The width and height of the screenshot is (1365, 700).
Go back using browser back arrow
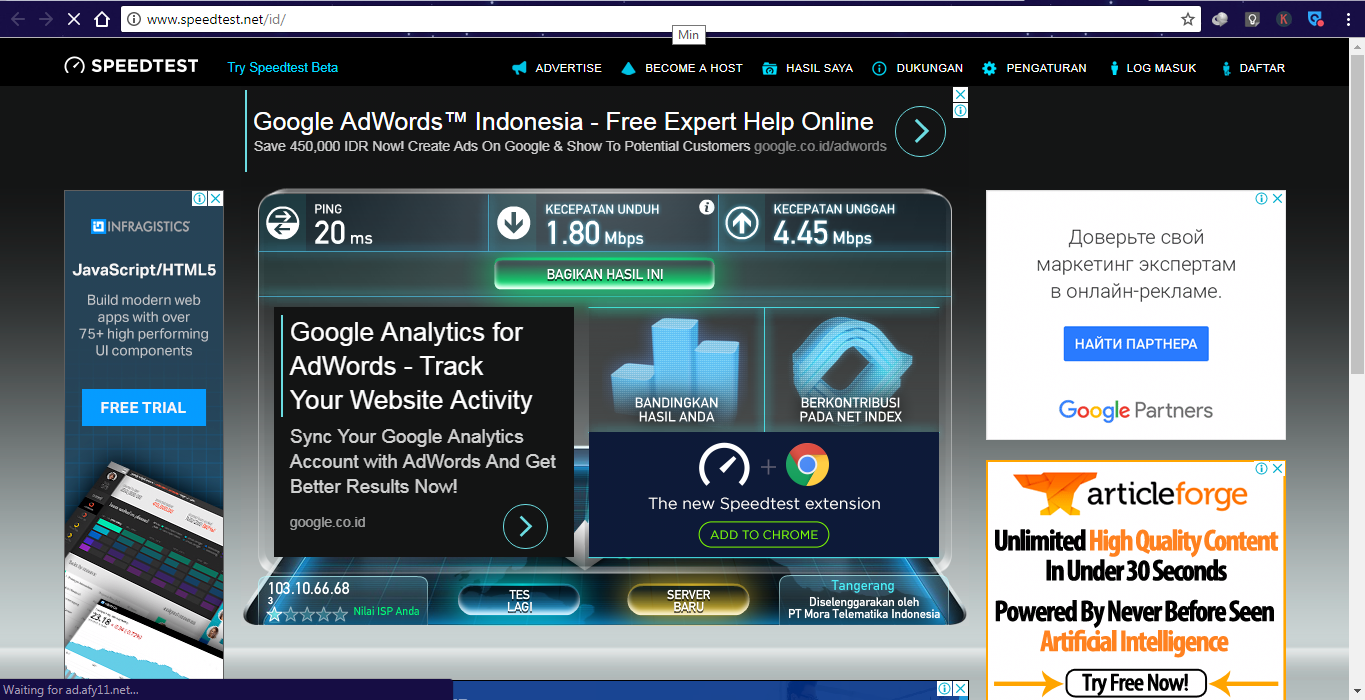click(18, 19)
